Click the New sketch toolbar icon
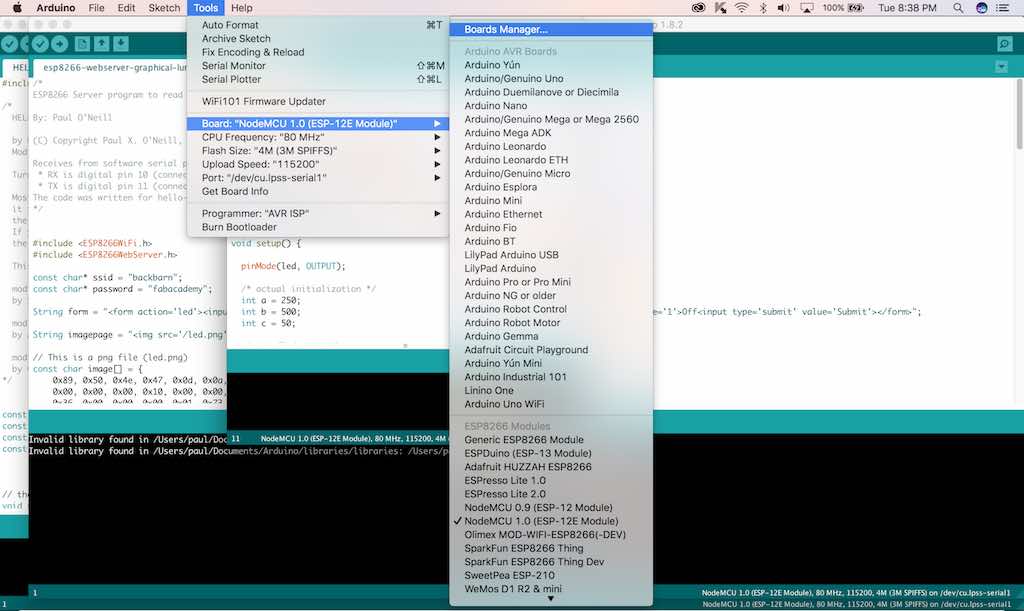This screenshot has height=611, width=1024. click(82, 44)
